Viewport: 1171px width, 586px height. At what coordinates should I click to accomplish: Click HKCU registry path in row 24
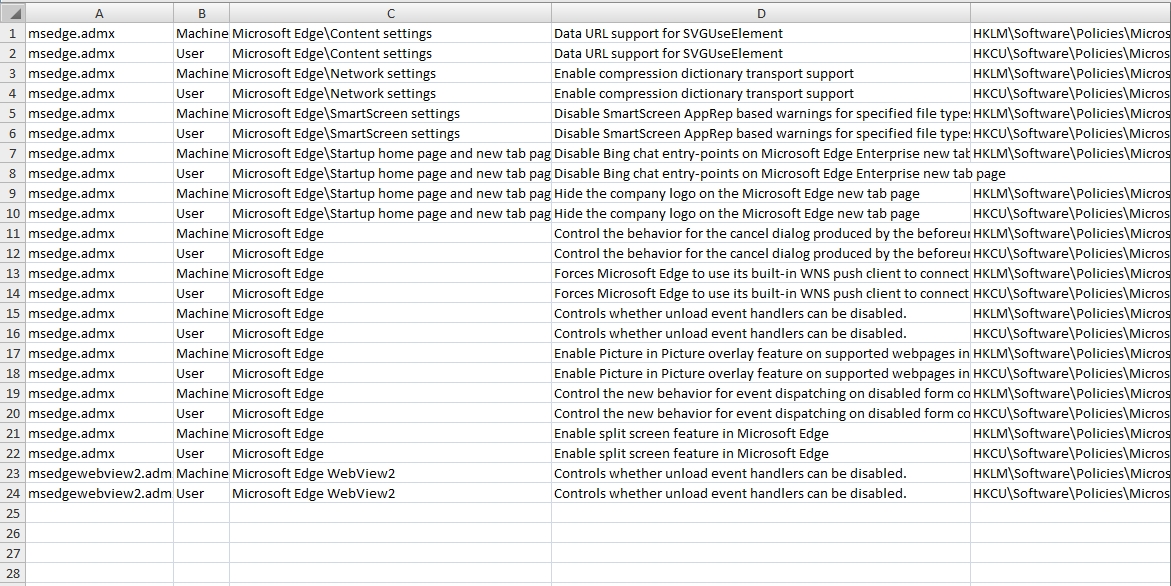(x=1071, y=493)
